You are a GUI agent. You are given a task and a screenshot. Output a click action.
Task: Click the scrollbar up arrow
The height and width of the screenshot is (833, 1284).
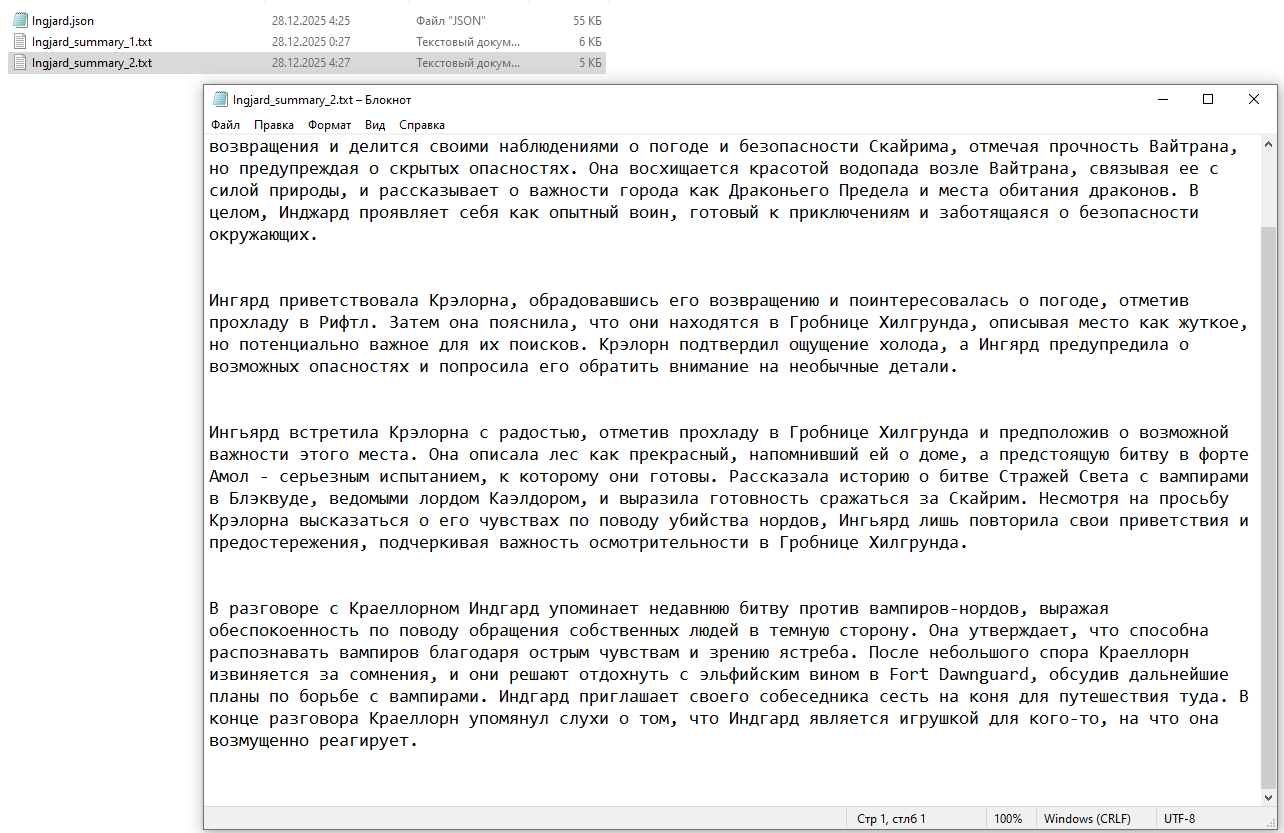tap(1268, 143)
